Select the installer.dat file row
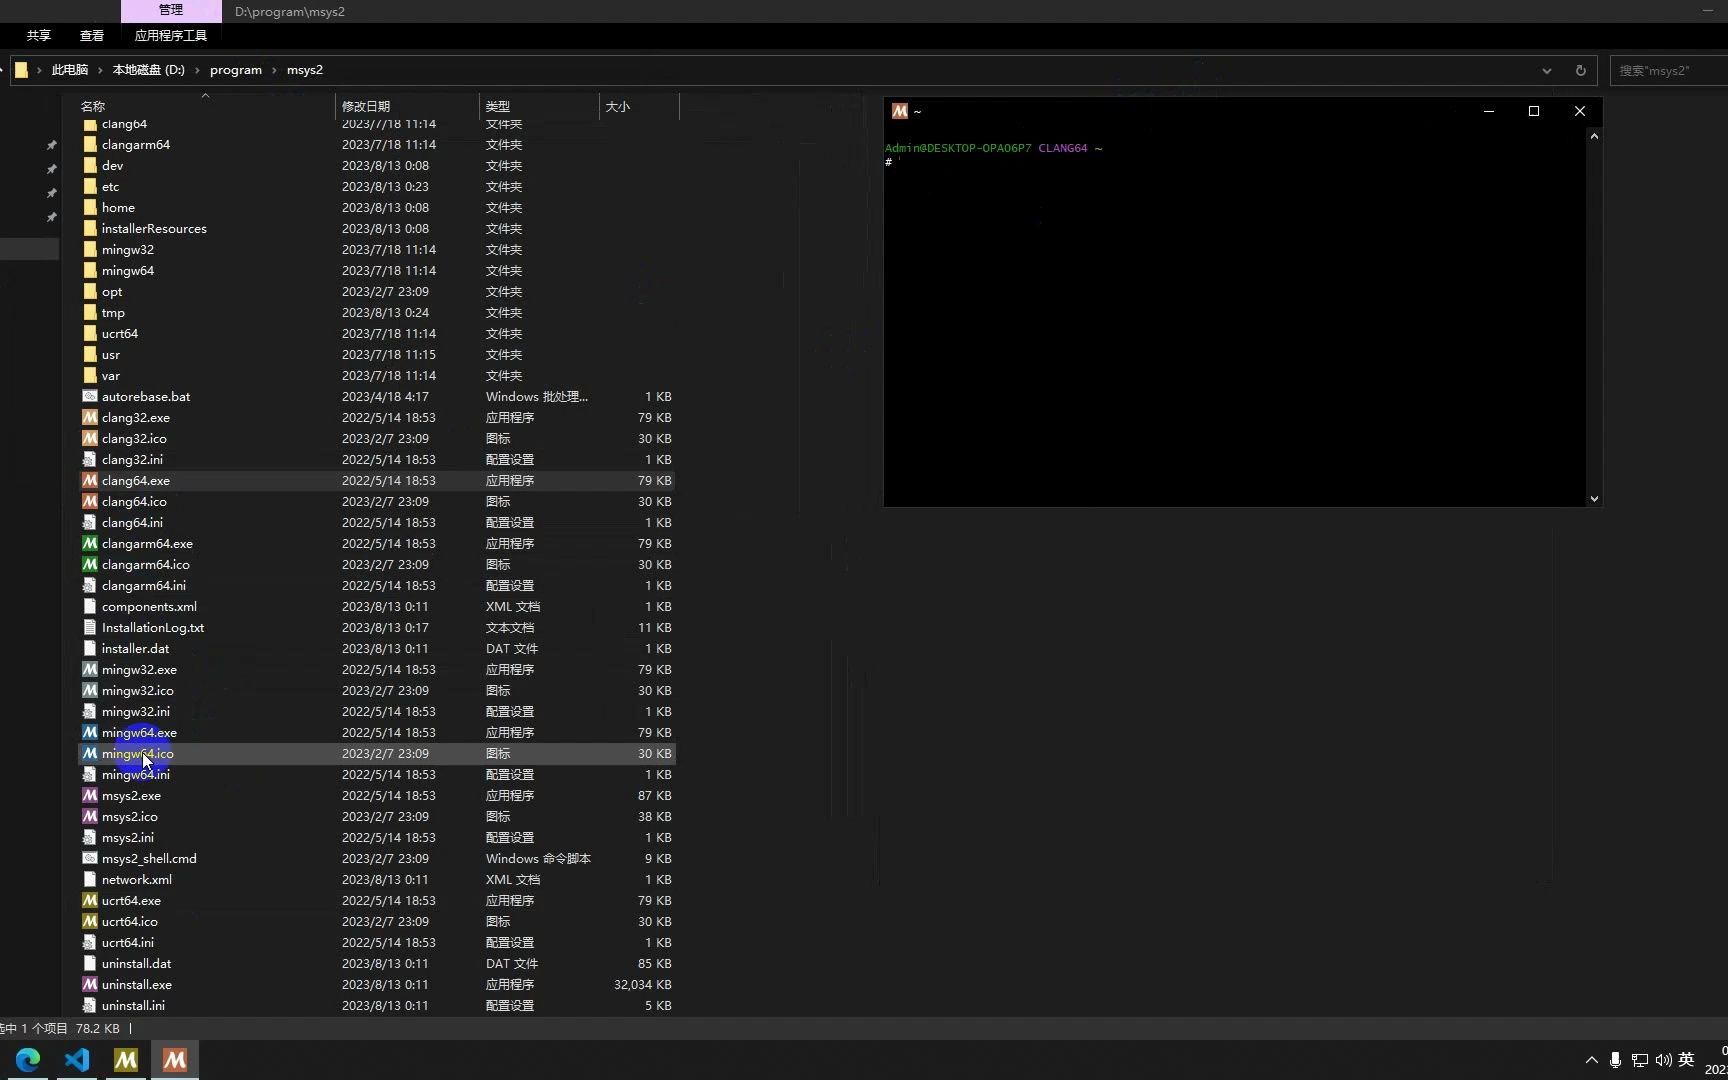This screenshot has height=1080, width=1728. tap(376, 649)
